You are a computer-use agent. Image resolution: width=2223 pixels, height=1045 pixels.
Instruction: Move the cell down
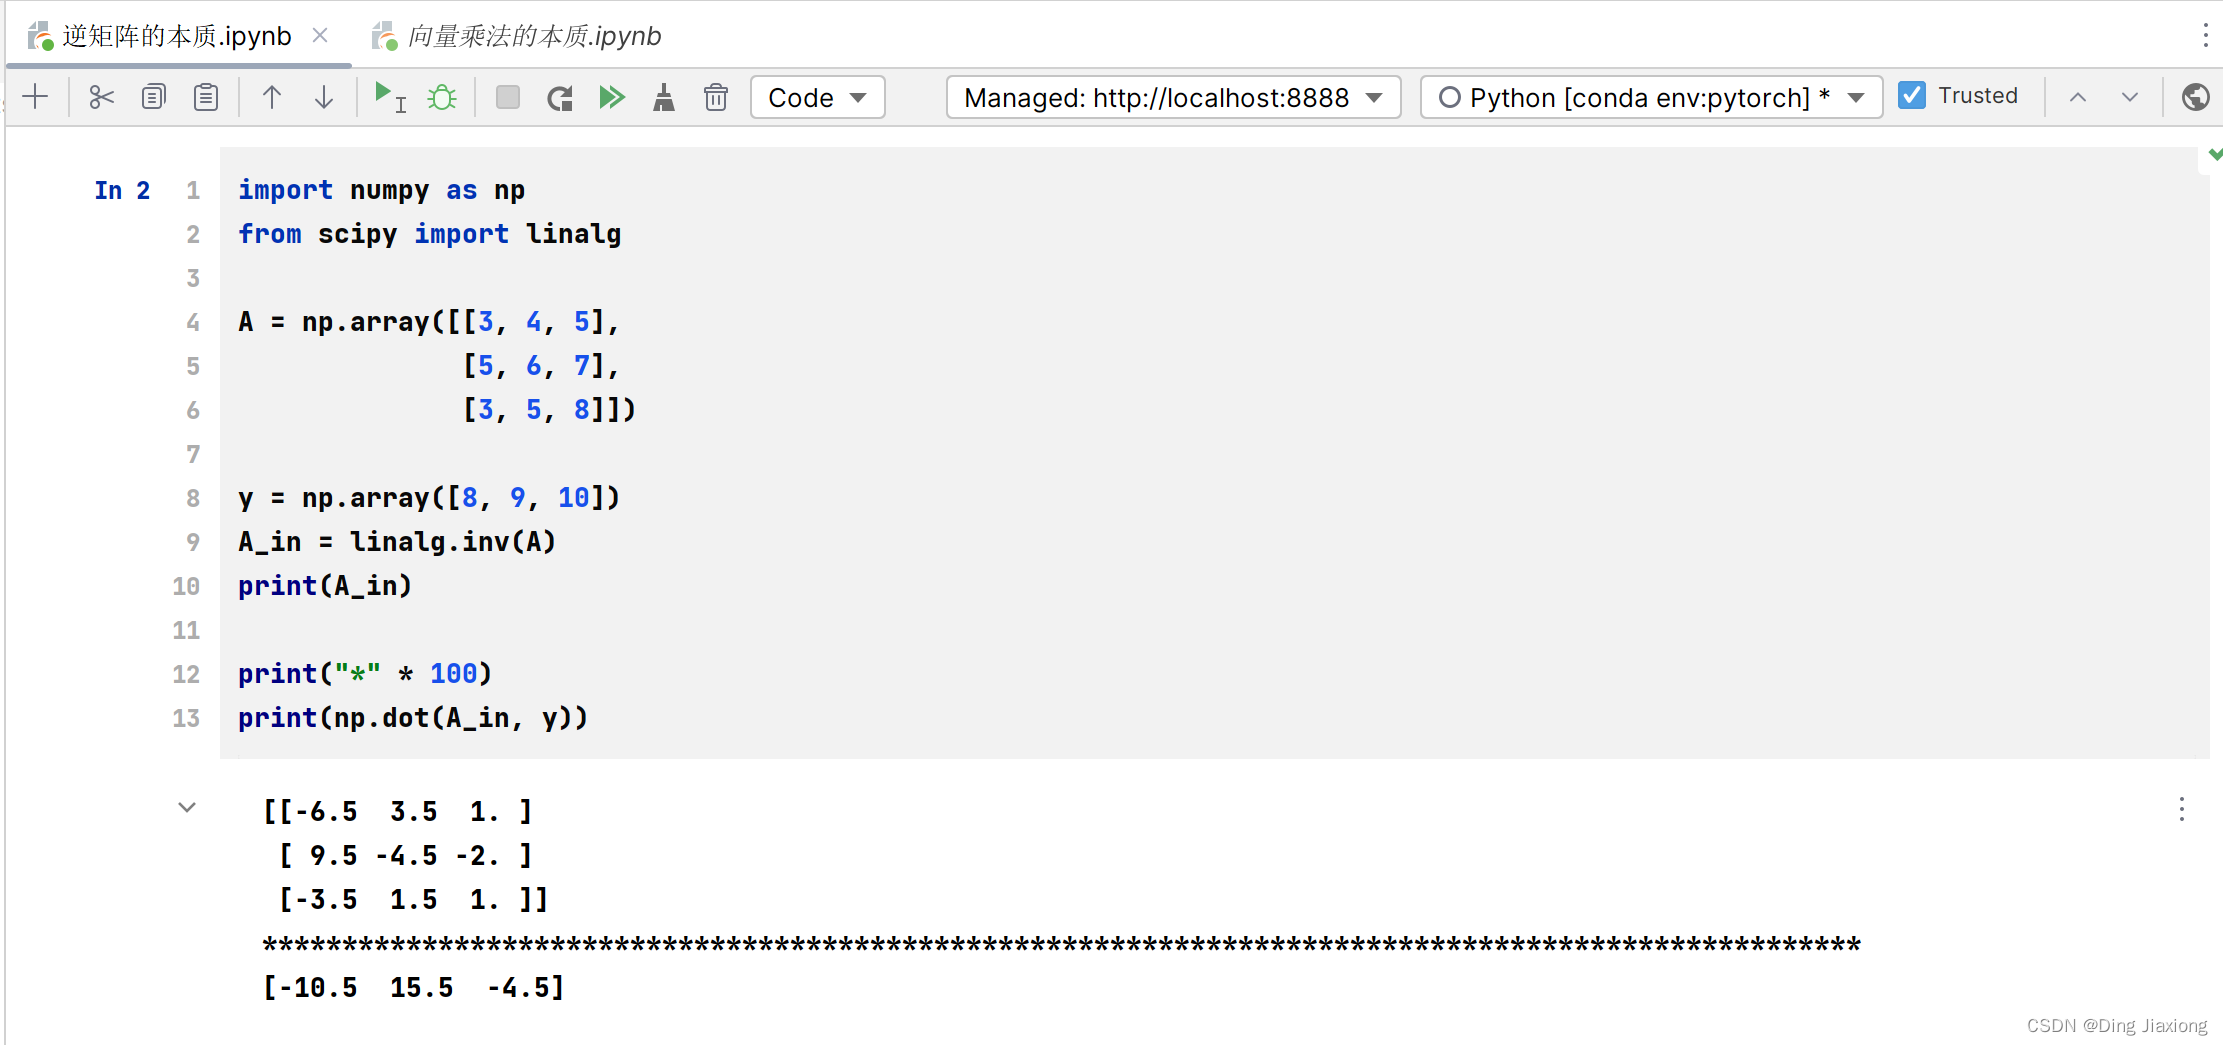point(324,97)
